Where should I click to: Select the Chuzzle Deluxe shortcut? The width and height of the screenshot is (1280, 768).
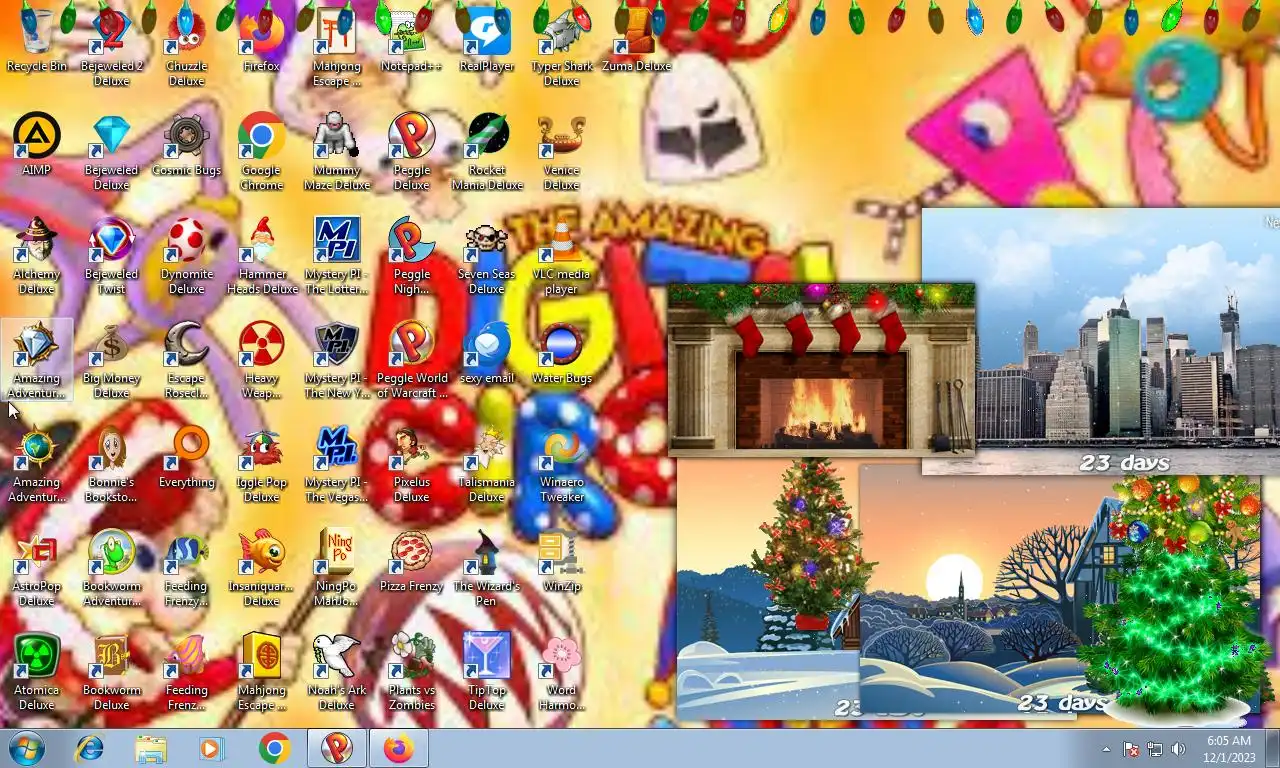(x=186, y=48)
